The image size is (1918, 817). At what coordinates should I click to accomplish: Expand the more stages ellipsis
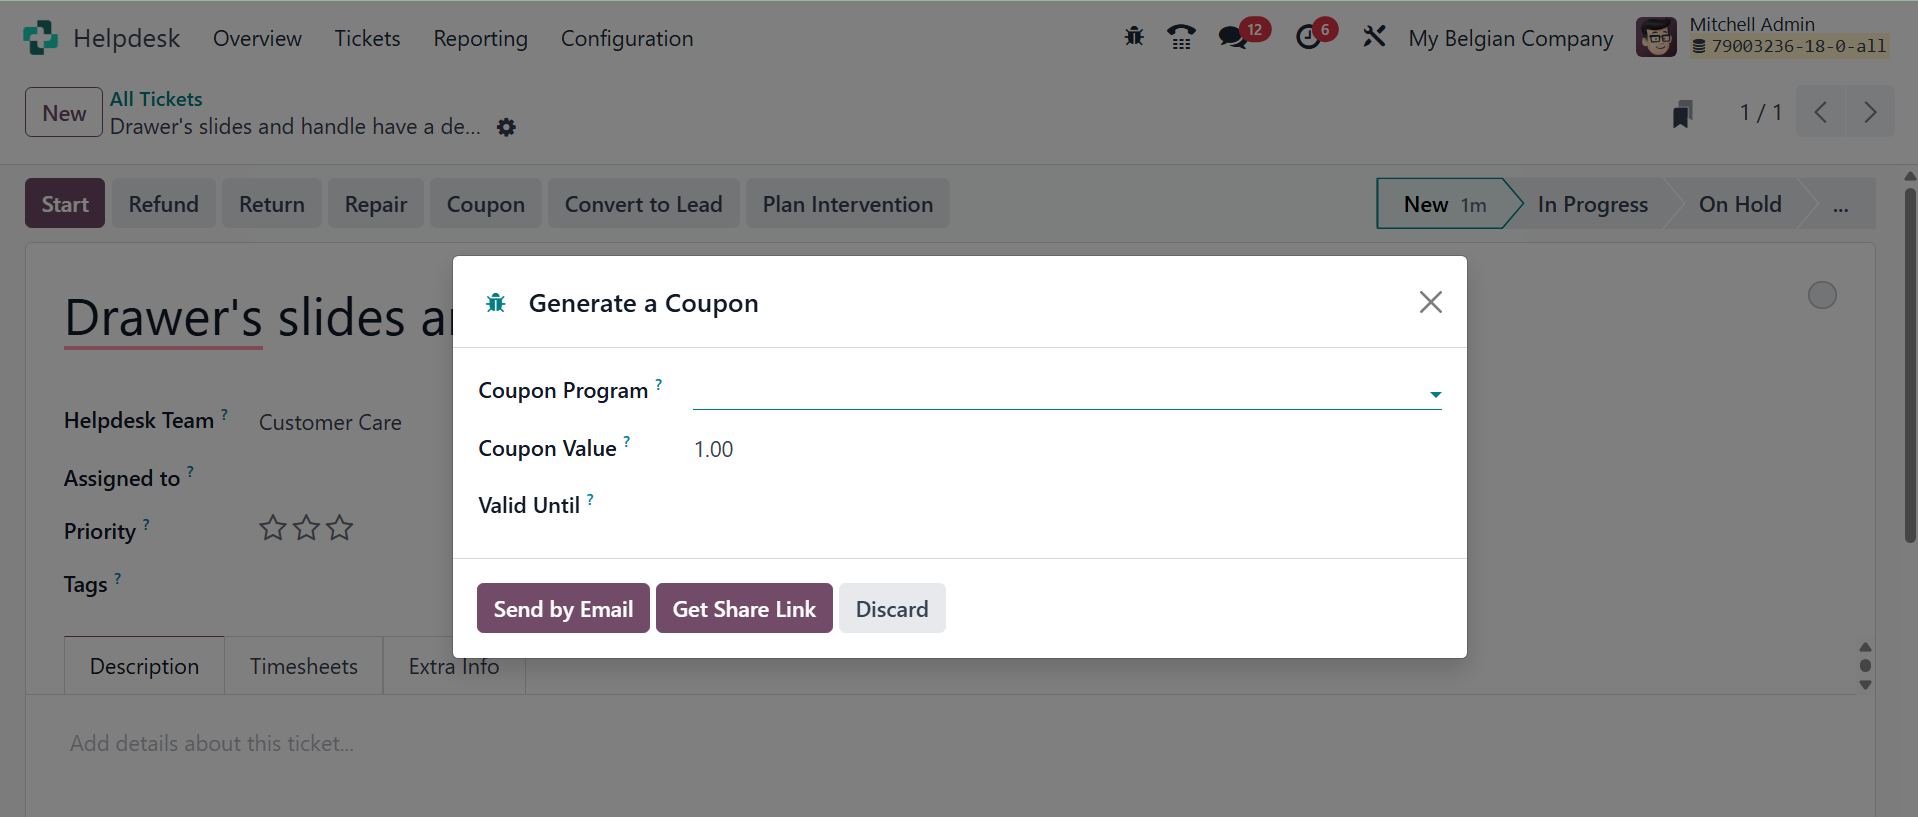tap(1840, 205)
